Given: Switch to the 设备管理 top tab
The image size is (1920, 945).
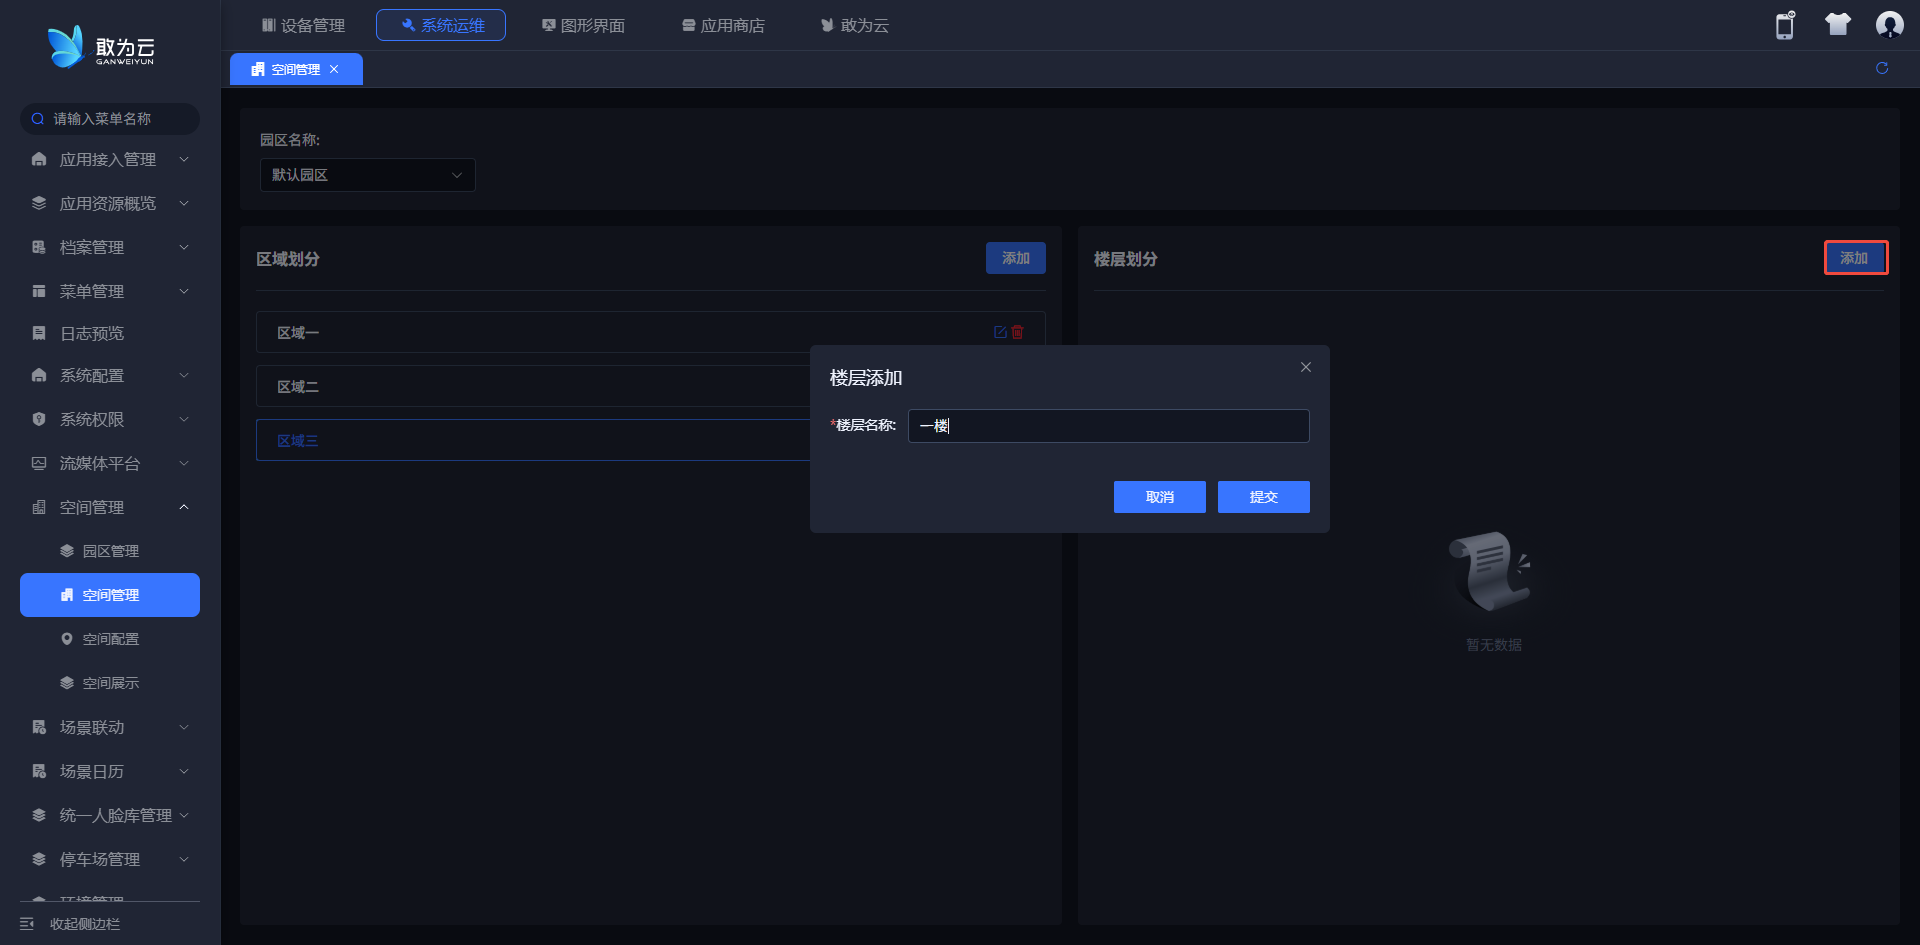Looking at the screenshot, I should pos(303,25).
